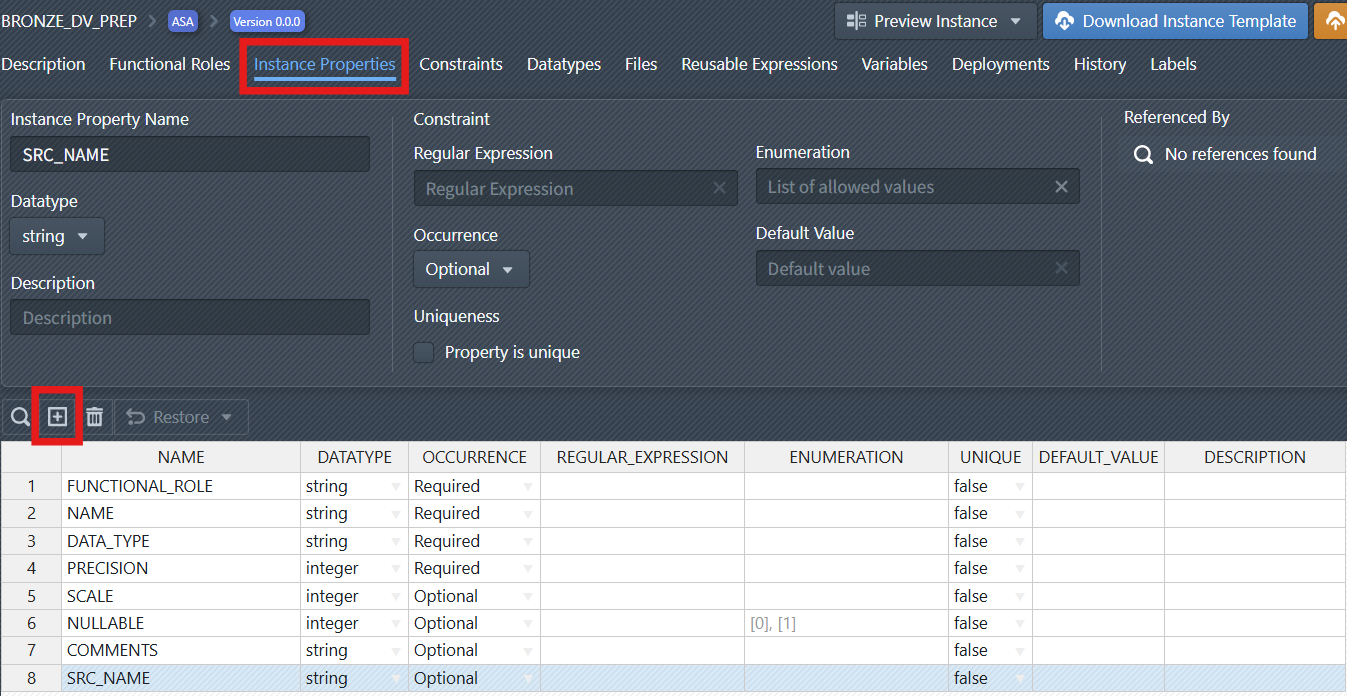
Task: Open the Datatype string dropdown
Action: pos(57,236)
